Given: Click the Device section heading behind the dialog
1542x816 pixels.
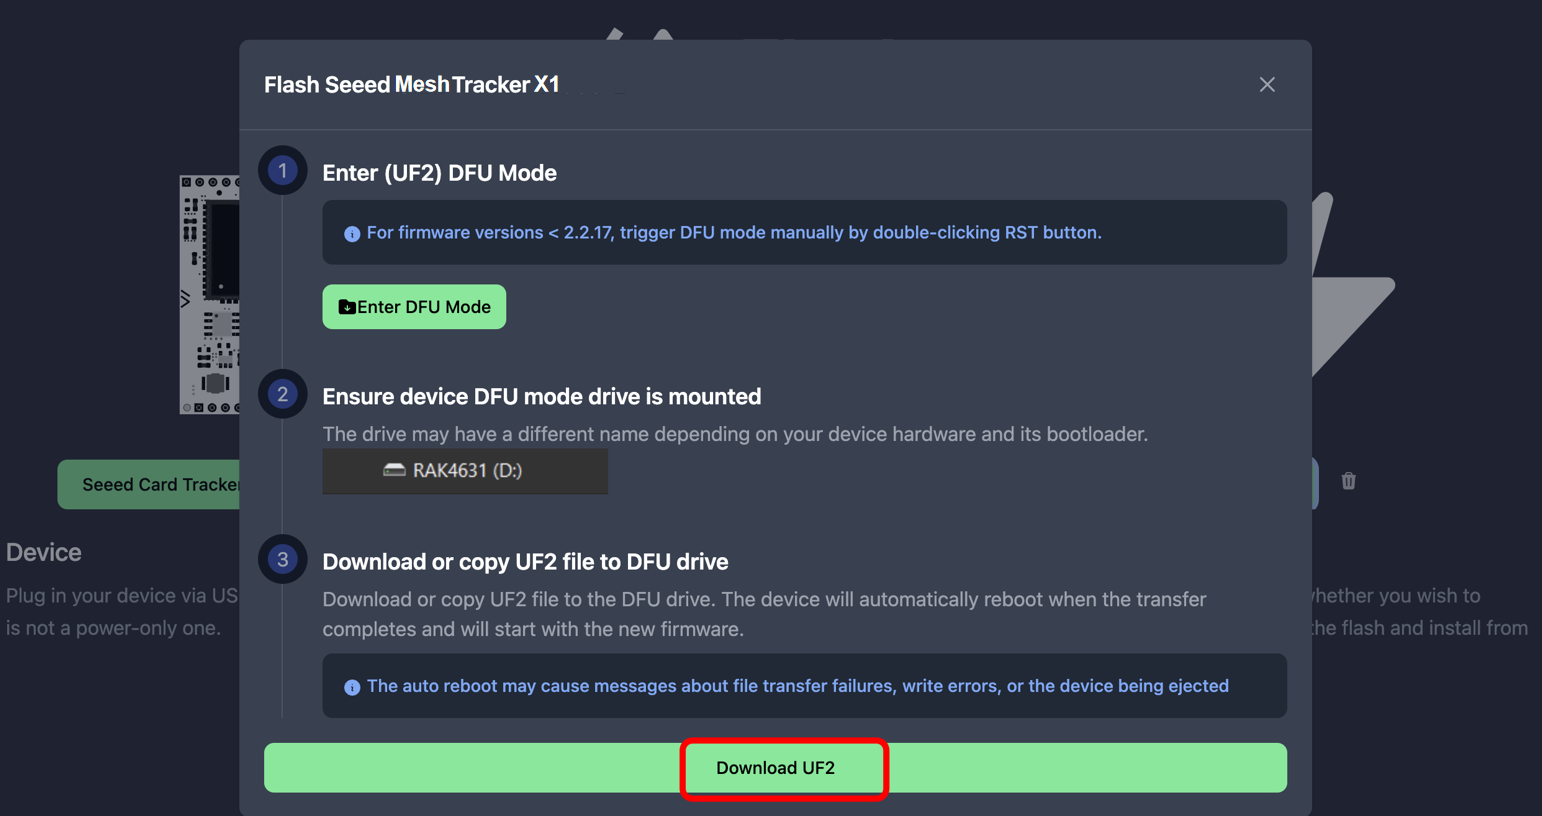Looking at the screenshot, I should (x=44, y=552).
